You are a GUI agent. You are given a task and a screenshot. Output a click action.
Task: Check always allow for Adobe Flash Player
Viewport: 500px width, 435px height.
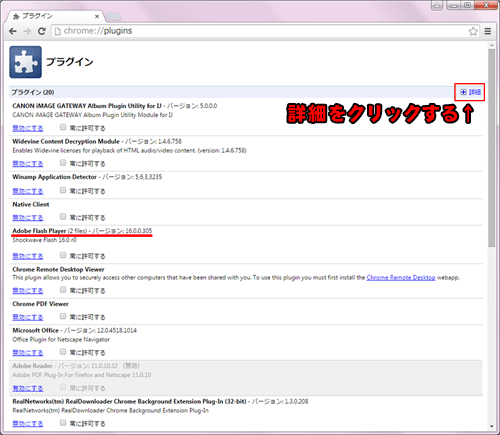(63, 255)
